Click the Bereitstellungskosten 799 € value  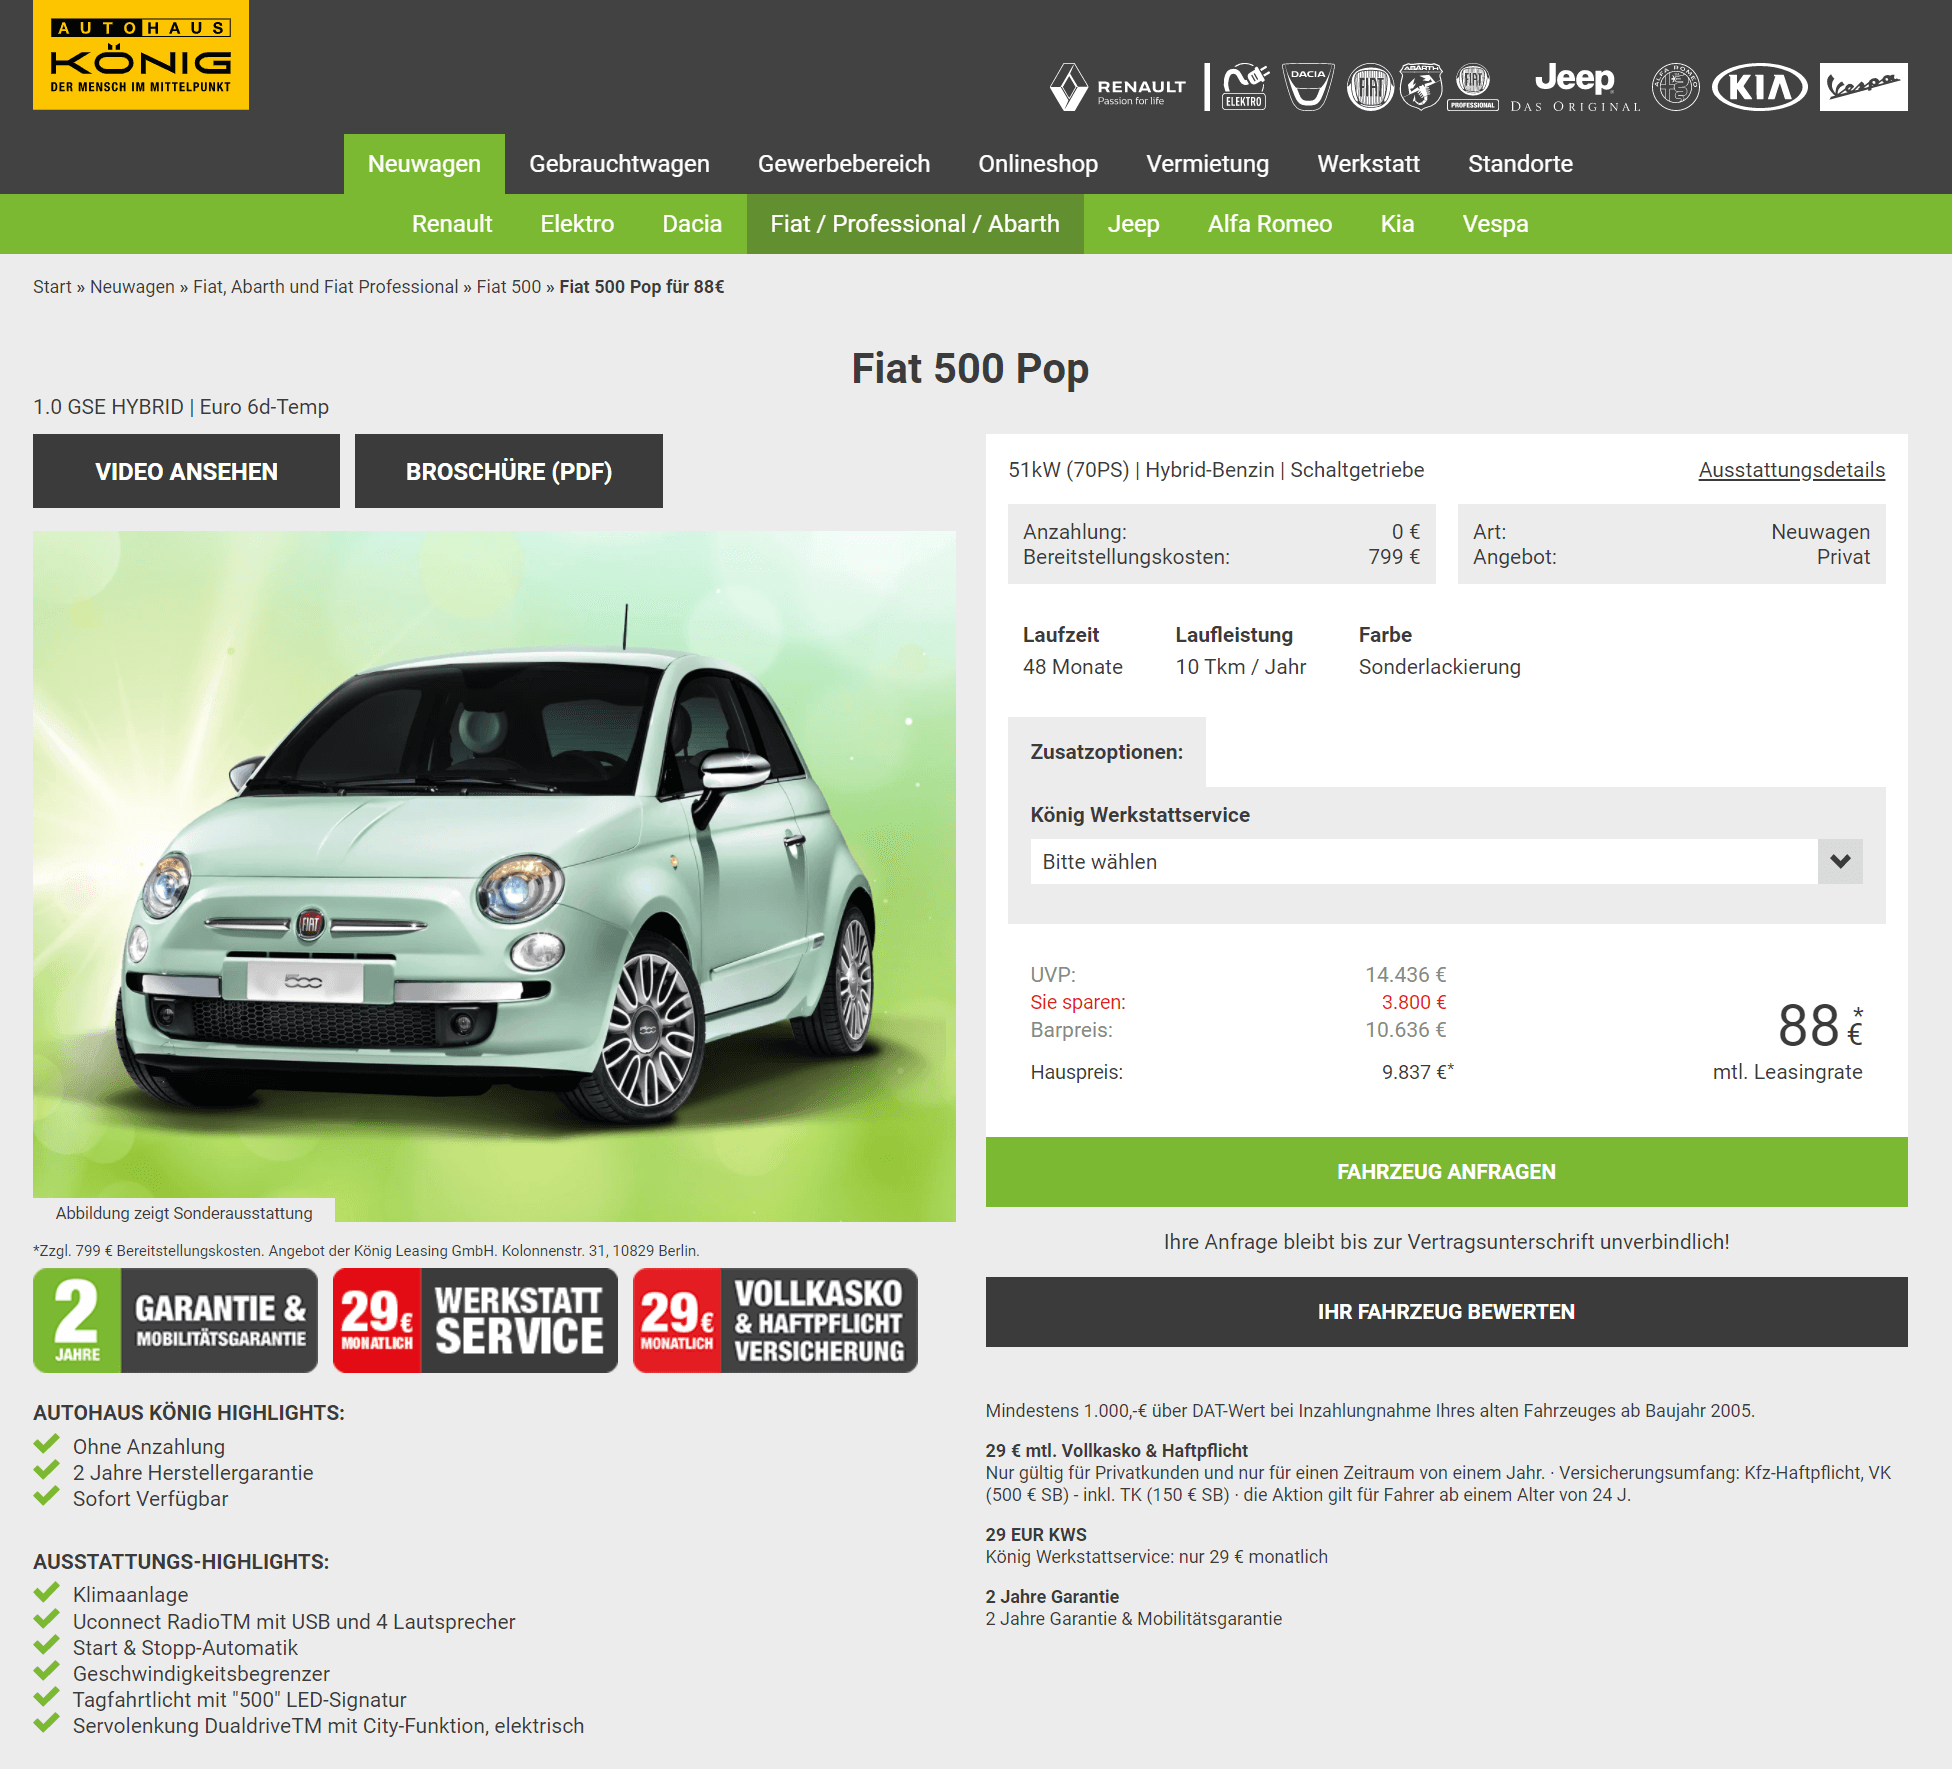point(1393,557)
